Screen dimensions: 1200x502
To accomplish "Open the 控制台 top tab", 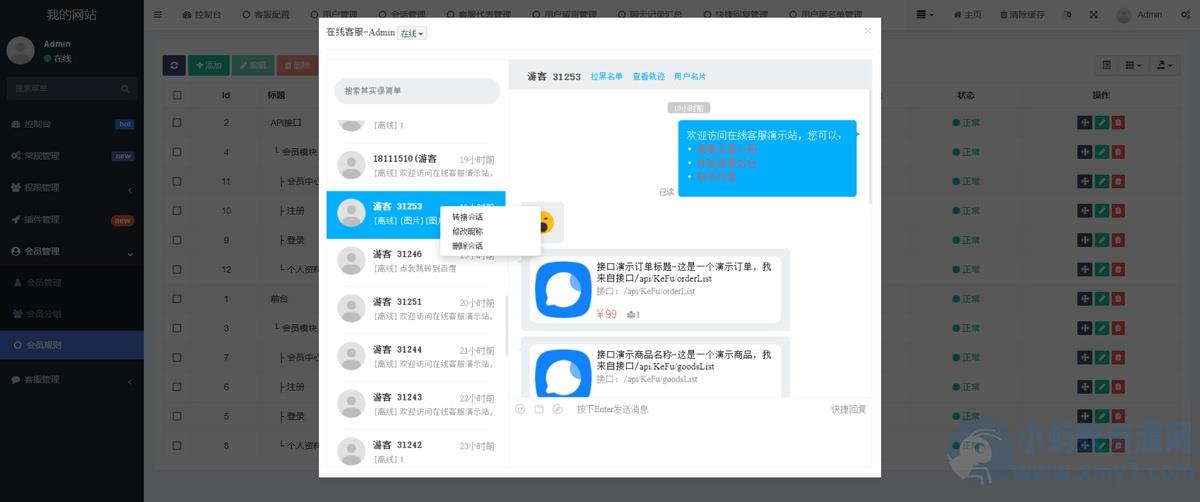I will point(202,15).
